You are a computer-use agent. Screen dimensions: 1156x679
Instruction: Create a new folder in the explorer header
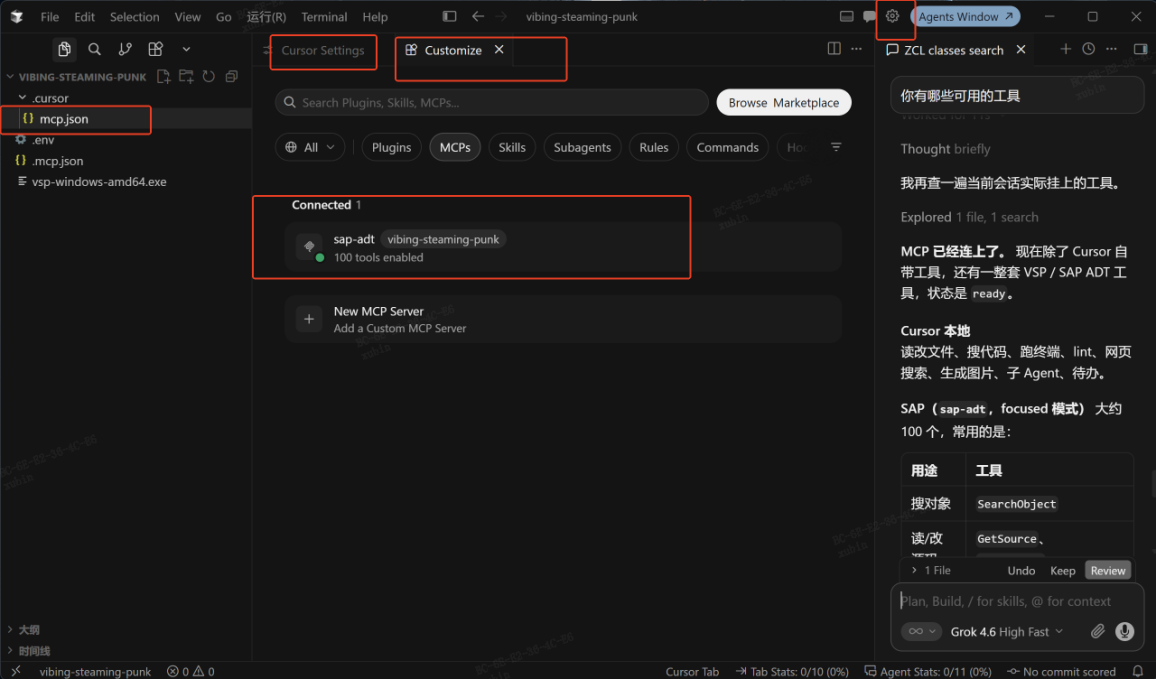(x=186, y=76)
